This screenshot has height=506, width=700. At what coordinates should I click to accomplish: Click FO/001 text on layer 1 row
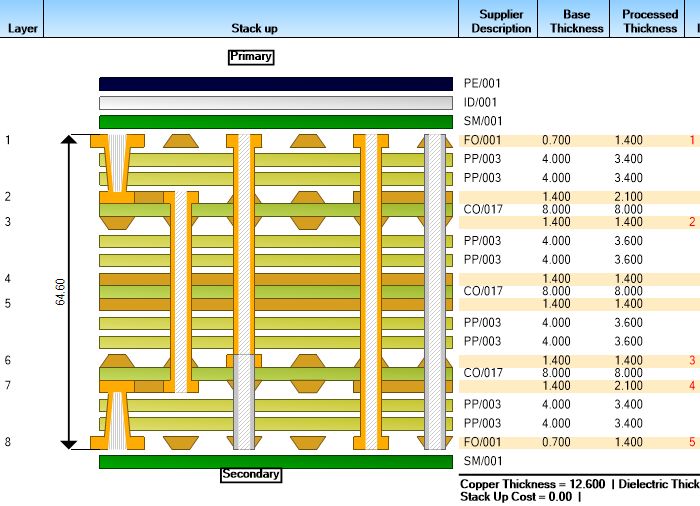pyautogui.click(x=483, y=140)
